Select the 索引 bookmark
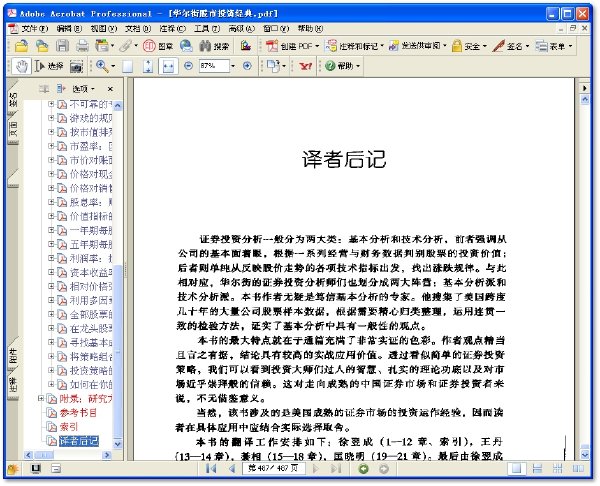Viewport: 600px width, 486px height. click(68, 427)
